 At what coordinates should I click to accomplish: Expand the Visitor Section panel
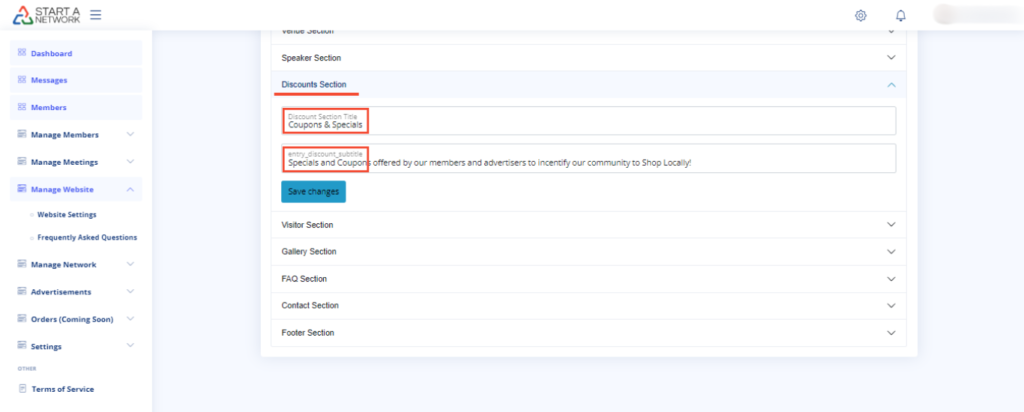coord(891,225)
